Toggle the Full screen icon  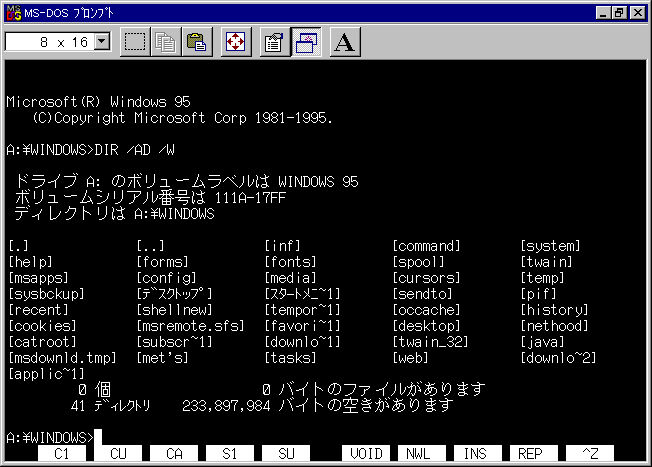tap(236, 42)
